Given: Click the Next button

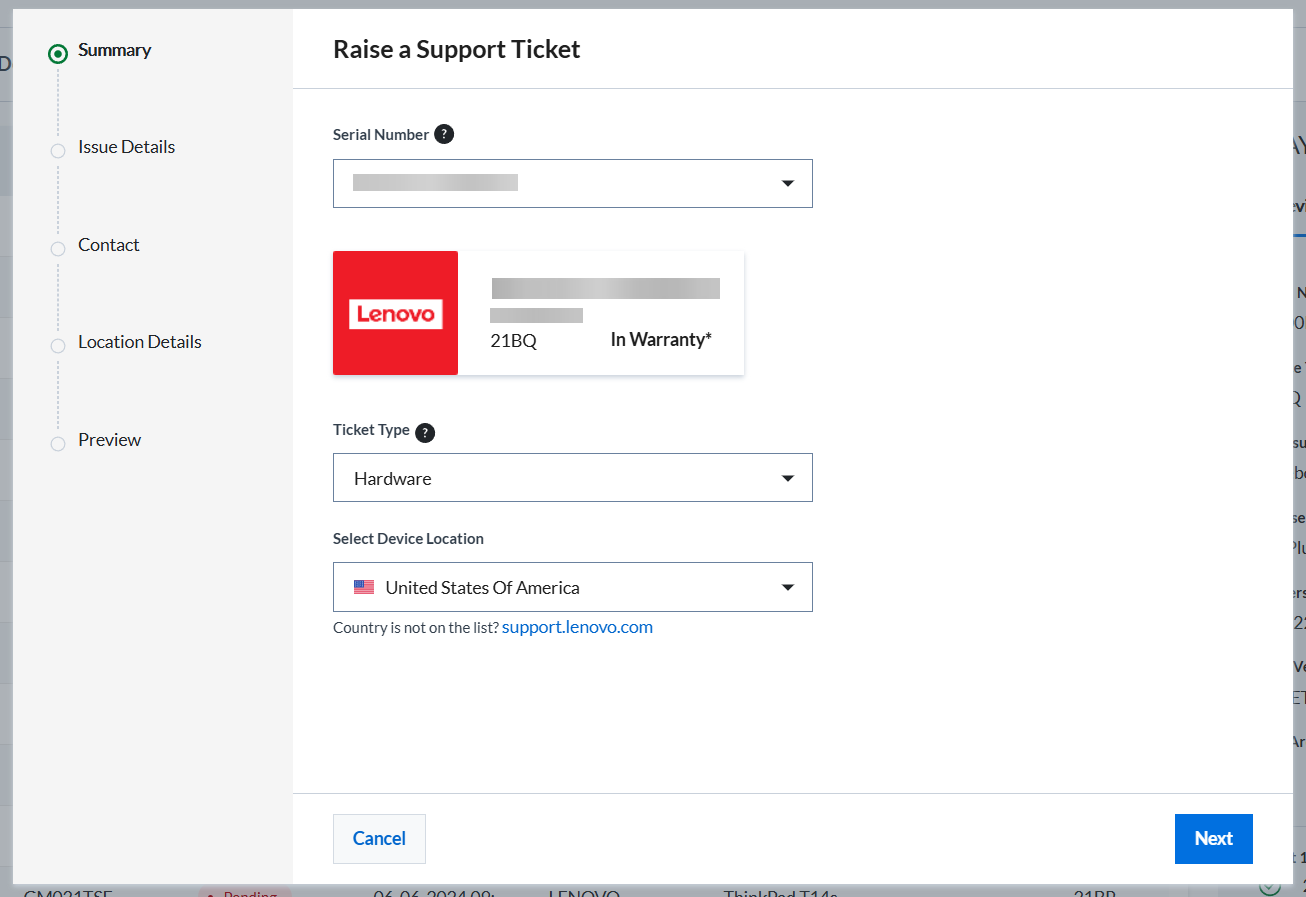Looking at the screenshot, I should tap(1214, 839).
